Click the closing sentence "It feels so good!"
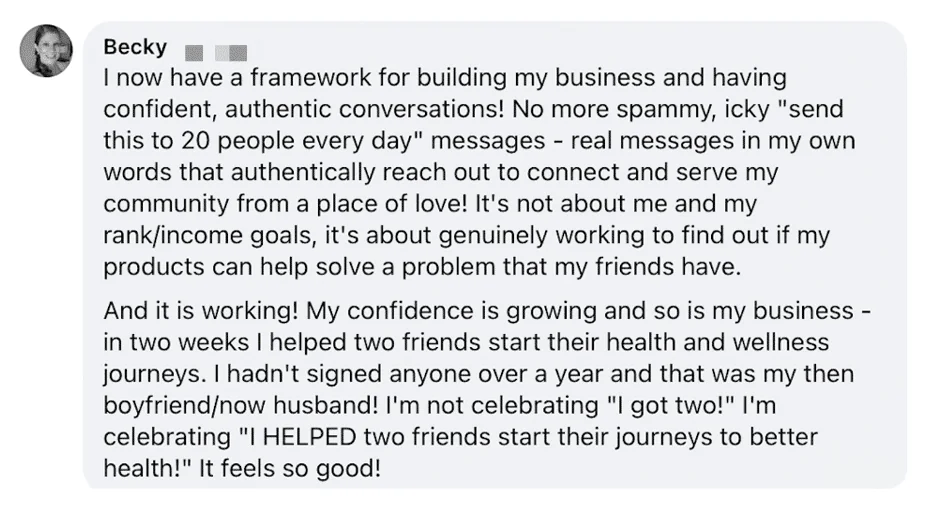931x510 pixels. tap(289, 468)
